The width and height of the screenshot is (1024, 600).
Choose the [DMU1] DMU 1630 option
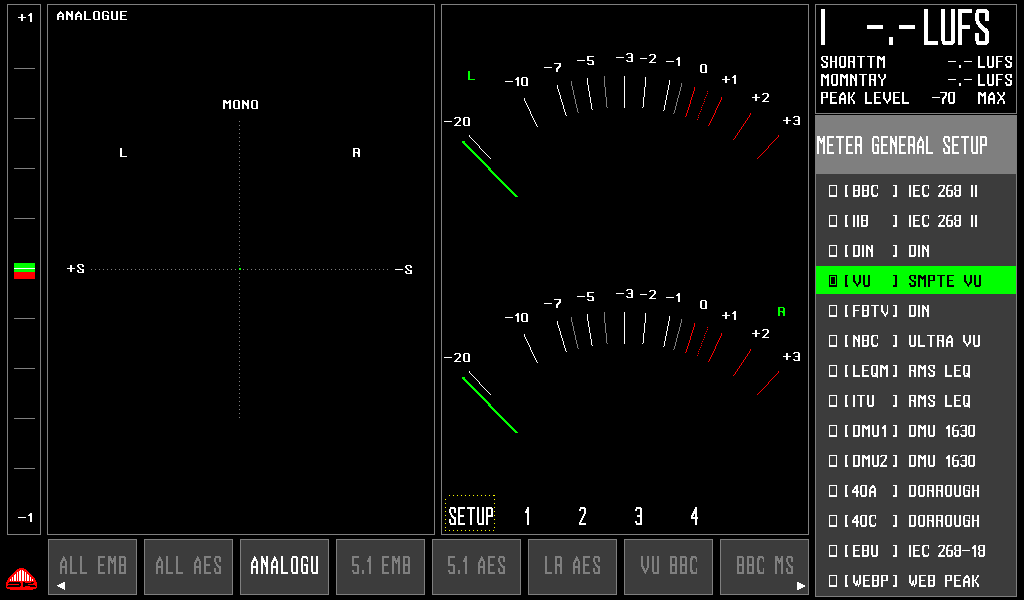click(x=915, y=431)
